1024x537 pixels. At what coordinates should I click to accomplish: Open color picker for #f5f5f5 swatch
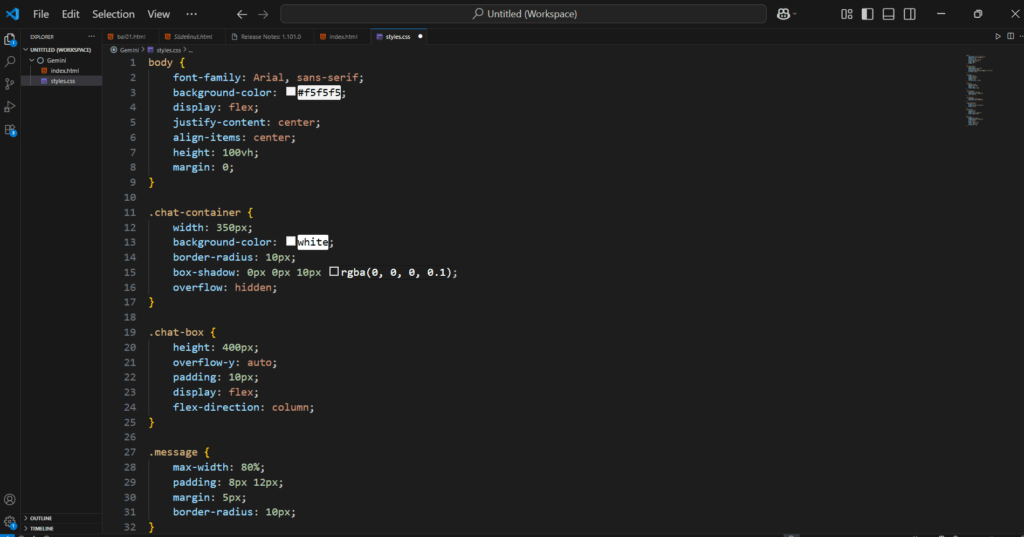pos(291,92)
